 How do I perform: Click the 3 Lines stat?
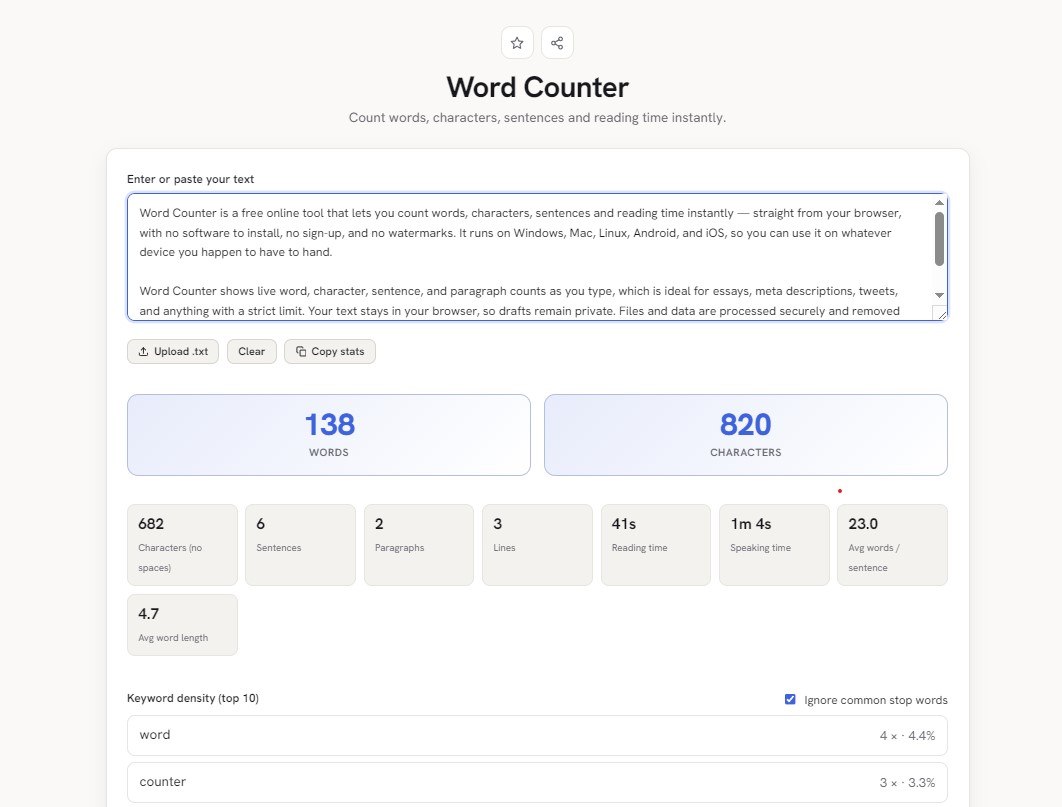click(x=537, y=544)
